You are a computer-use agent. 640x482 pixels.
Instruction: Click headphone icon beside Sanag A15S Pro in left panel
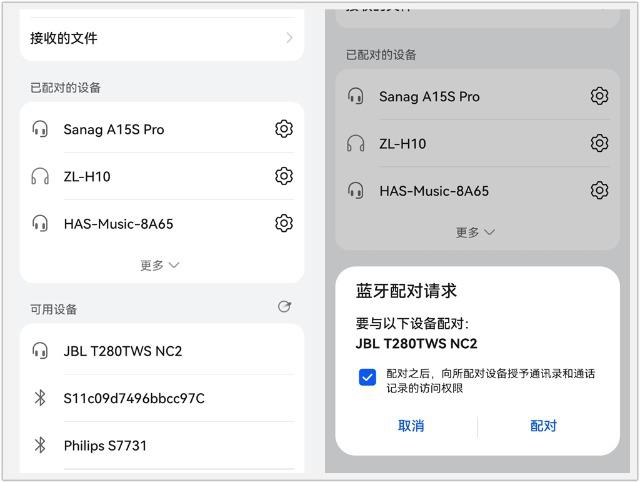[40, 129]
